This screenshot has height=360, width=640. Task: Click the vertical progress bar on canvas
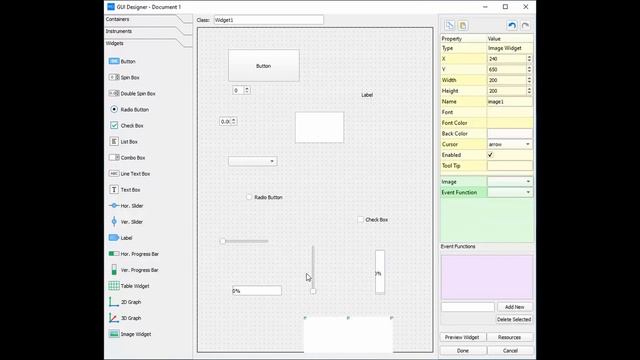coord(380,272)
